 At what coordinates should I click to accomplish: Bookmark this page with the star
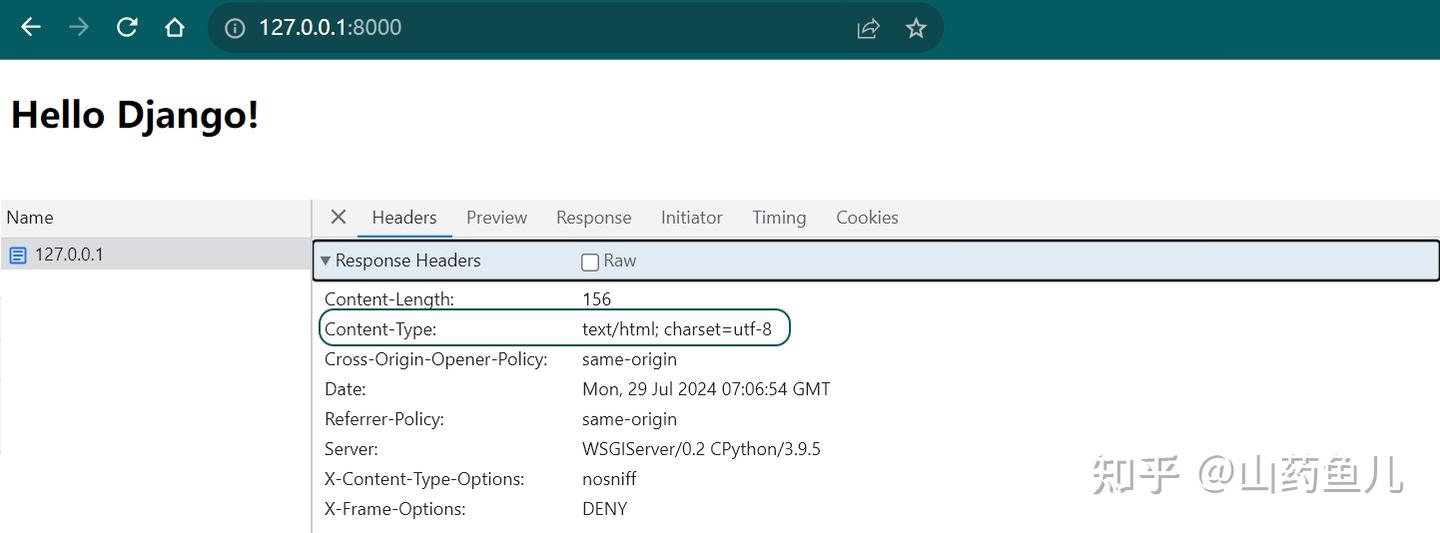(916, 29)
